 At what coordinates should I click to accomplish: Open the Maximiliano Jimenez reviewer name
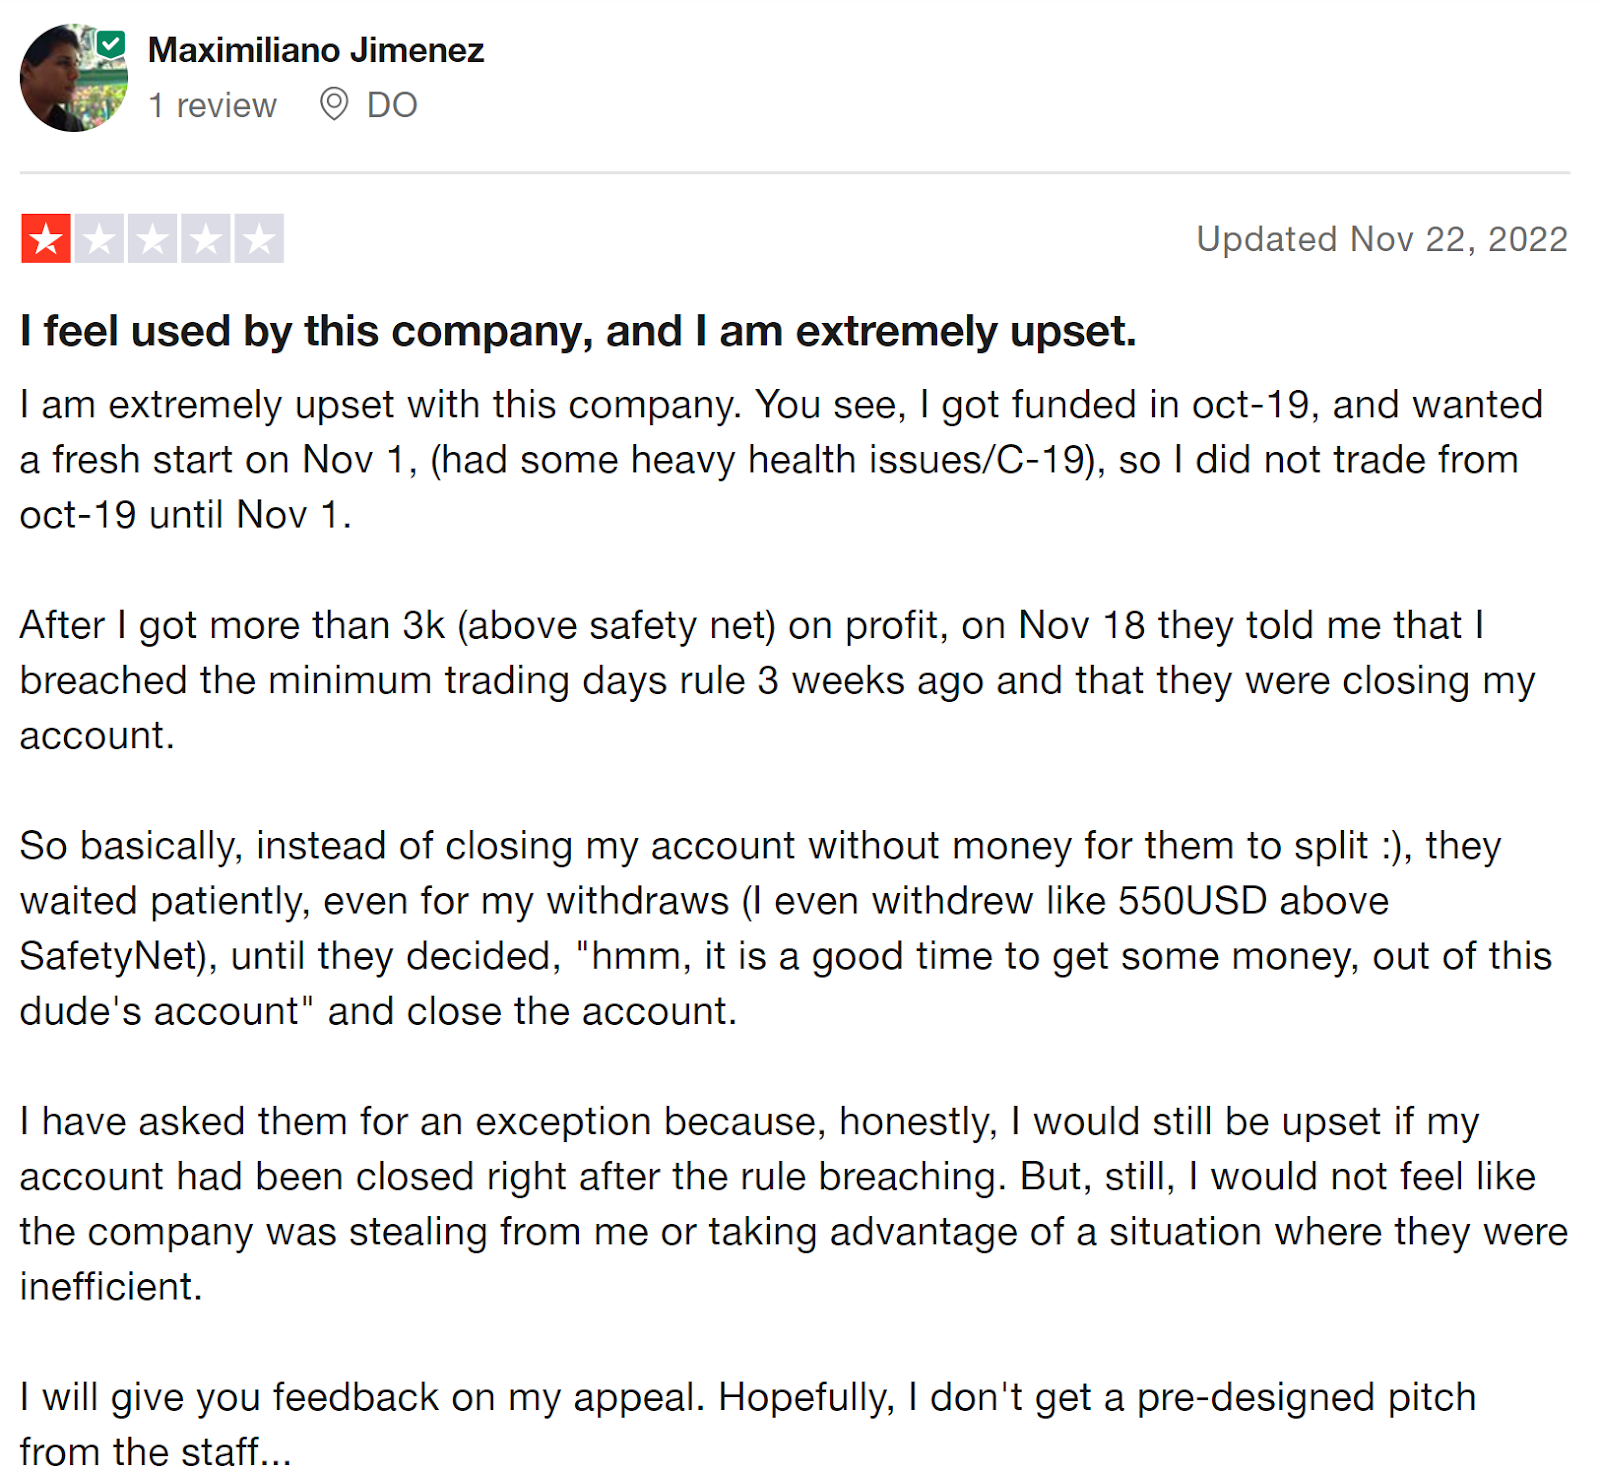[315, 50]
